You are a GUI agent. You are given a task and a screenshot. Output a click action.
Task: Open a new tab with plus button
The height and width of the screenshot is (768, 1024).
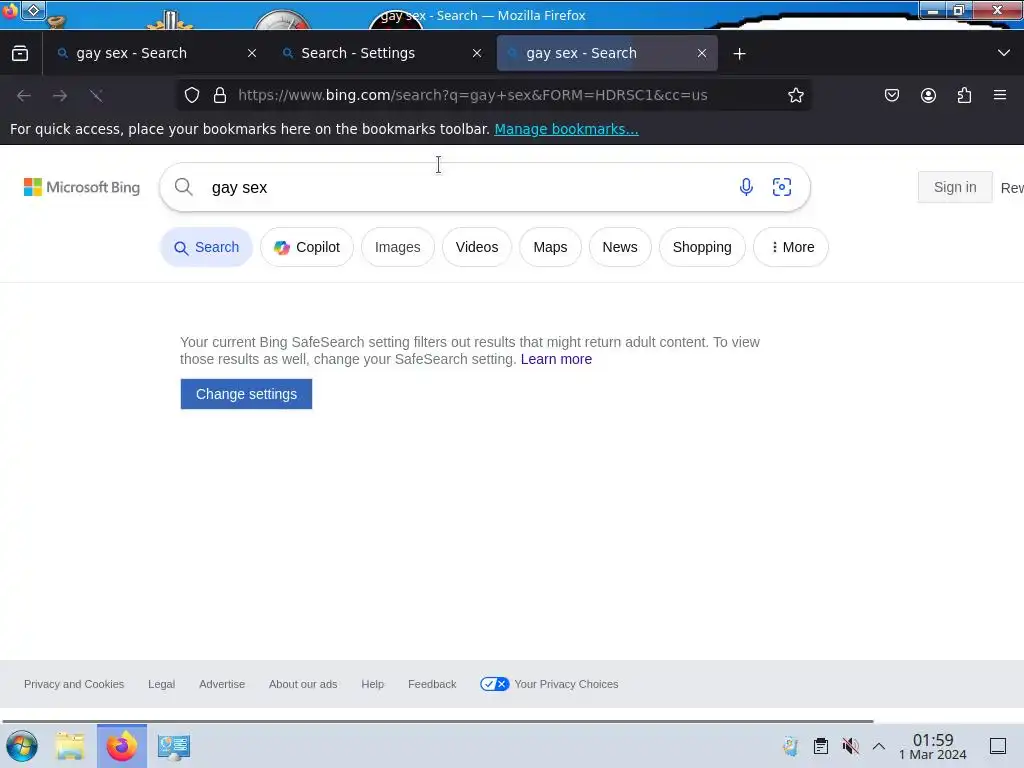[x=739, y=54]
